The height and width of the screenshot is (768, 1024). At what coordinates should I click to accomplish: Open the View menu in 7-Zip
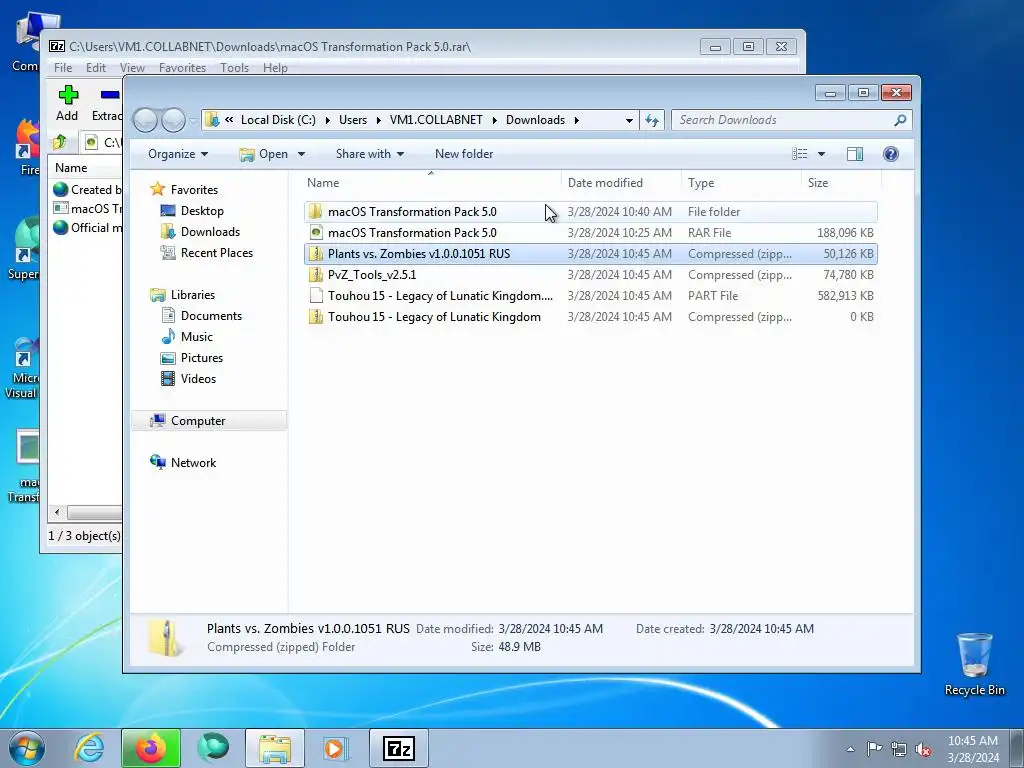(x=132, y=68)
